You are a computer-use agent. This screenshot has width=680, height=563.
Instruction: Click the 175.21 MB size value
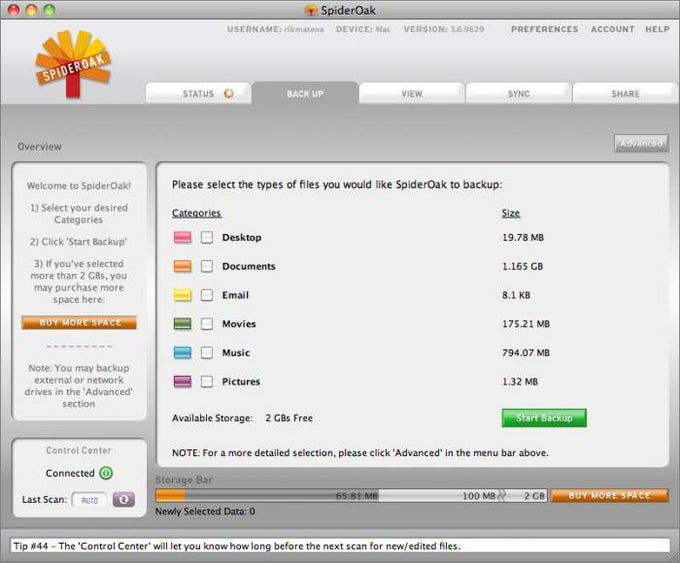(526, 324)
